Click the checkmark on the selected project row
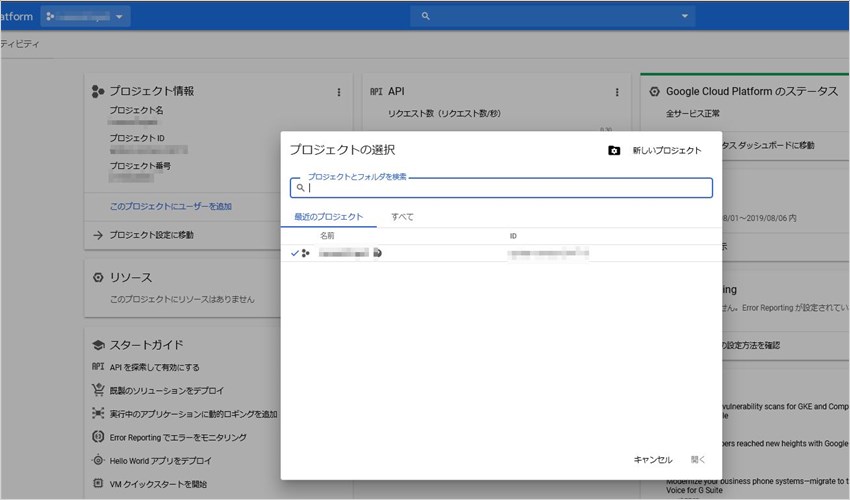The width and height of the screenshot is (850, 500). 294,253
